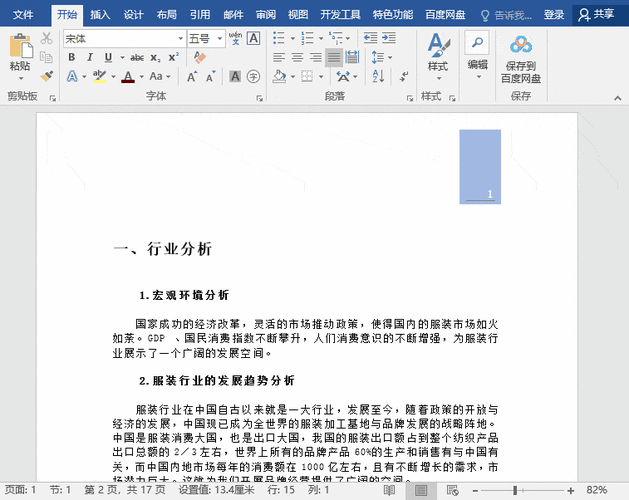The height and width of the screenshot is (500, 629).
Task: Apply the dark red font color
Action: (128, 76)
